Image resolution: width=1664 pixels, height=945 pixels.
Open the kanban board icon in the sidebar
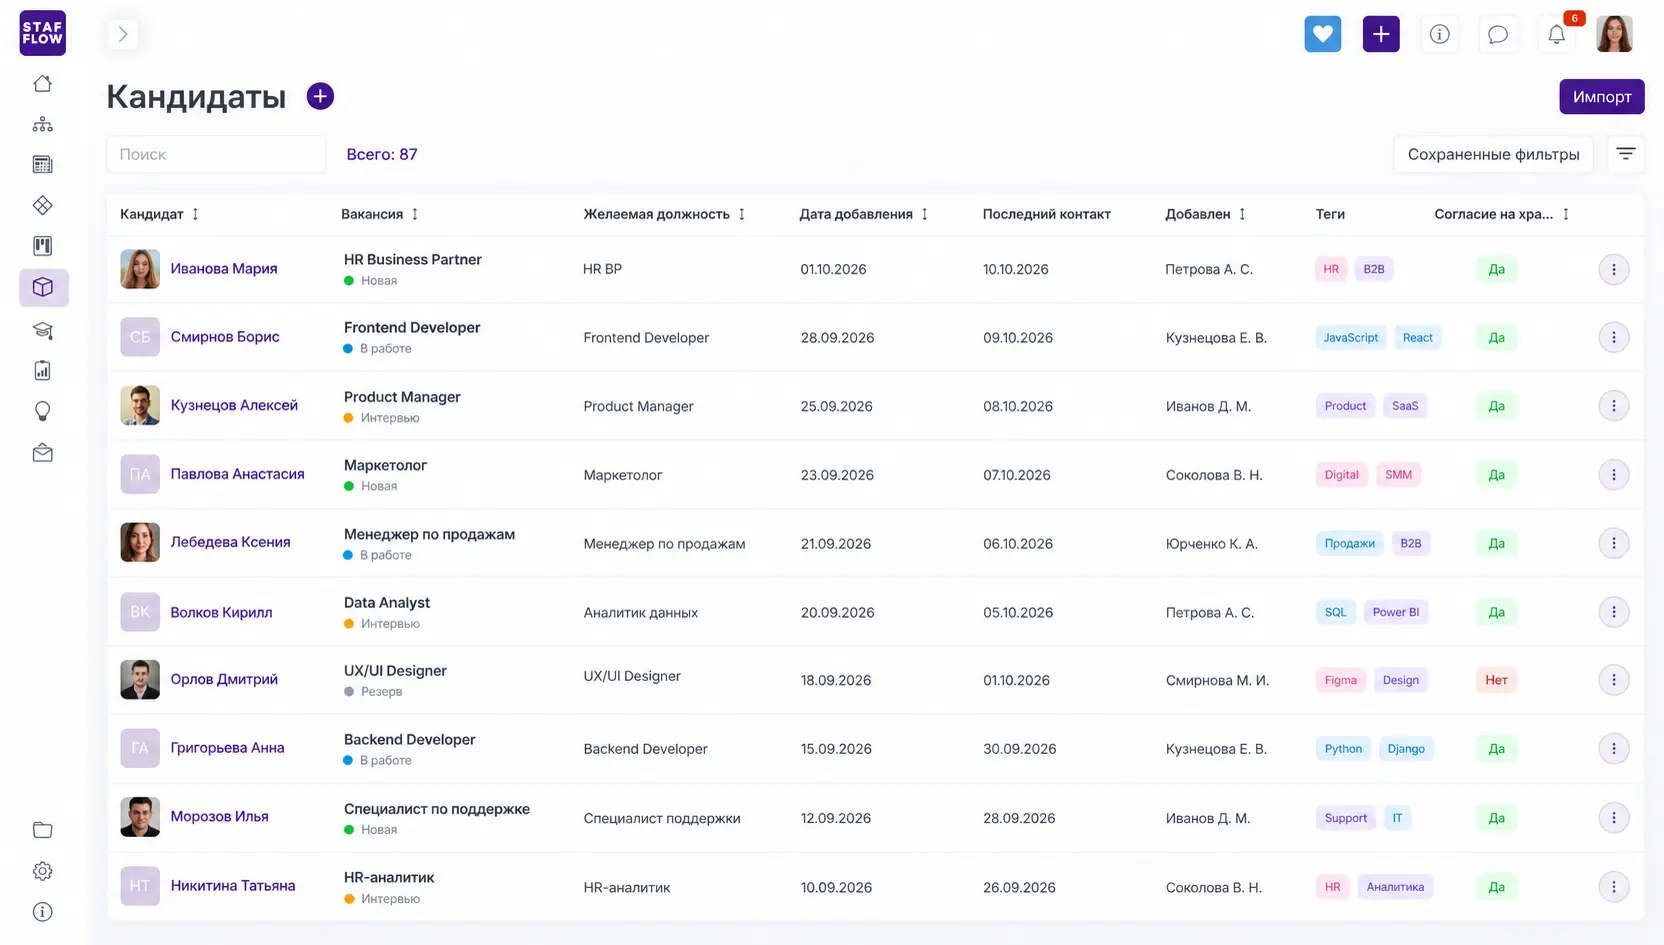tap(42, 246)
